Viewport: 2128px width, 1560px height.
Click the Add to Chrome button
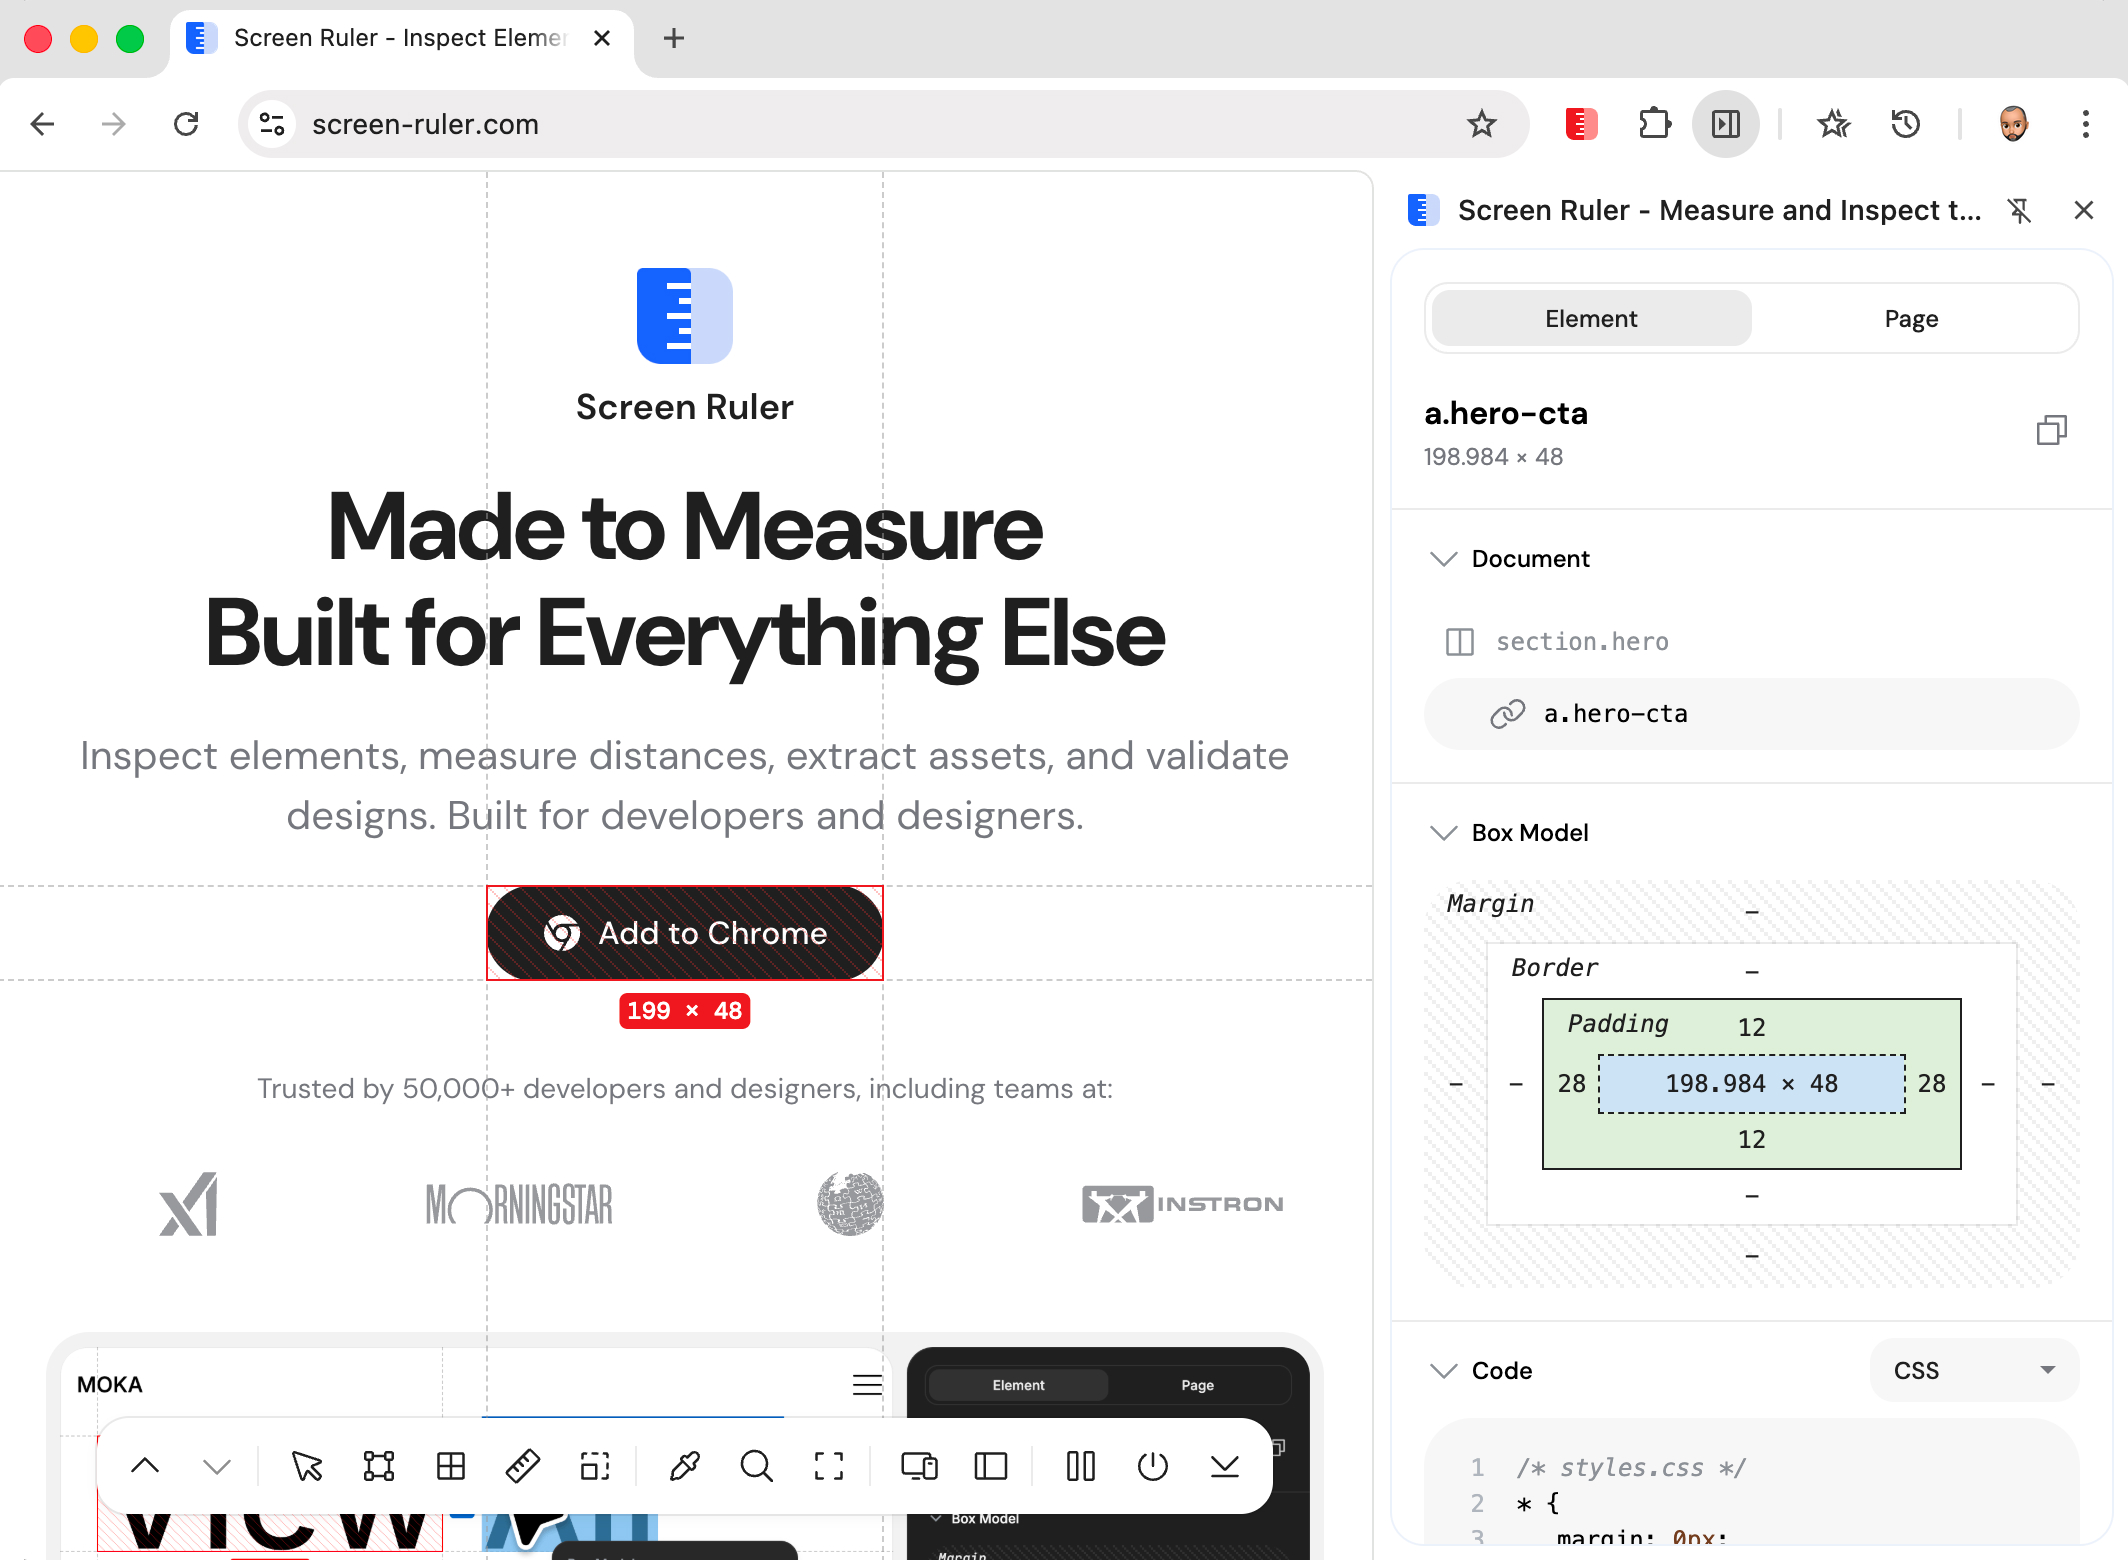pyautogui.click(x=685, y=933)
